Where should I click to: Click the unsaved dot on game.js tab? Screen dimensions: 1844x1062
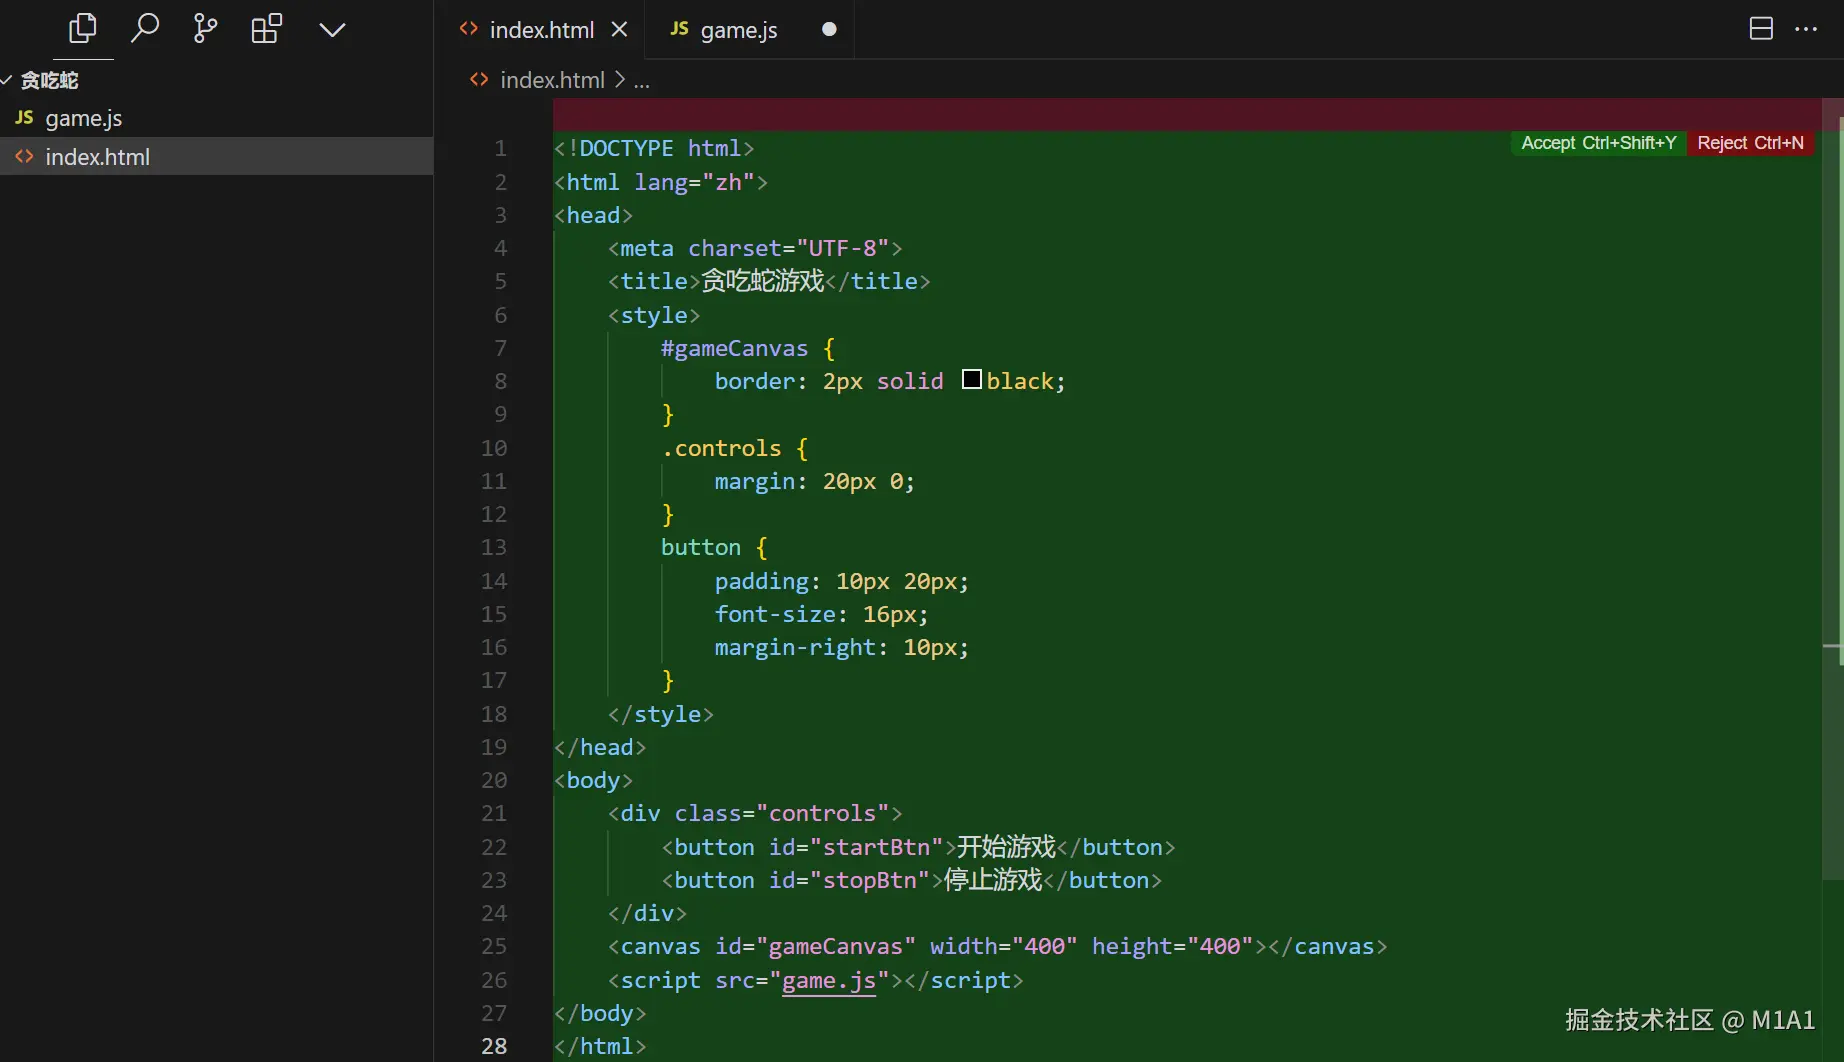[x=829, y=30]
